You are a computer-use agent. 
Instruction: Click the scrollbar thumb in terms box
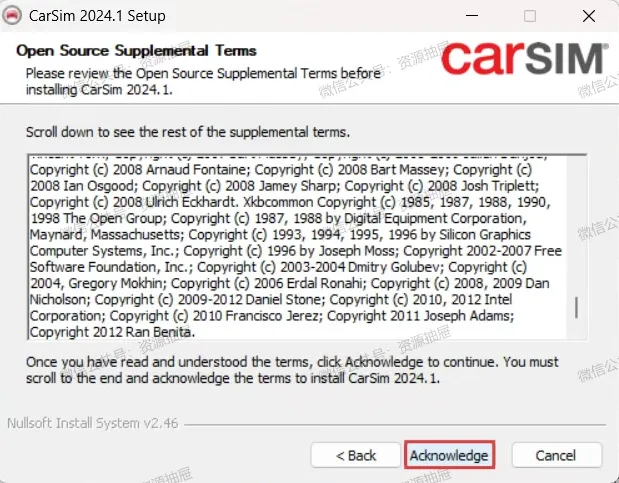pos(576,307)
